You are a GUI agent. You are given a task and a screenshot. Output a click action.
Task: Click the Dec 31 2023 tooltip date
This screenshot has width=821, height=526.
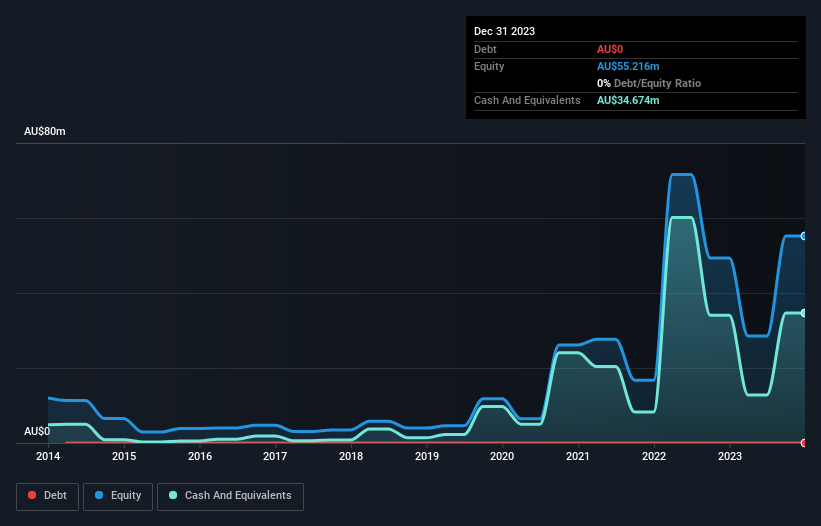tap(504, 31)
